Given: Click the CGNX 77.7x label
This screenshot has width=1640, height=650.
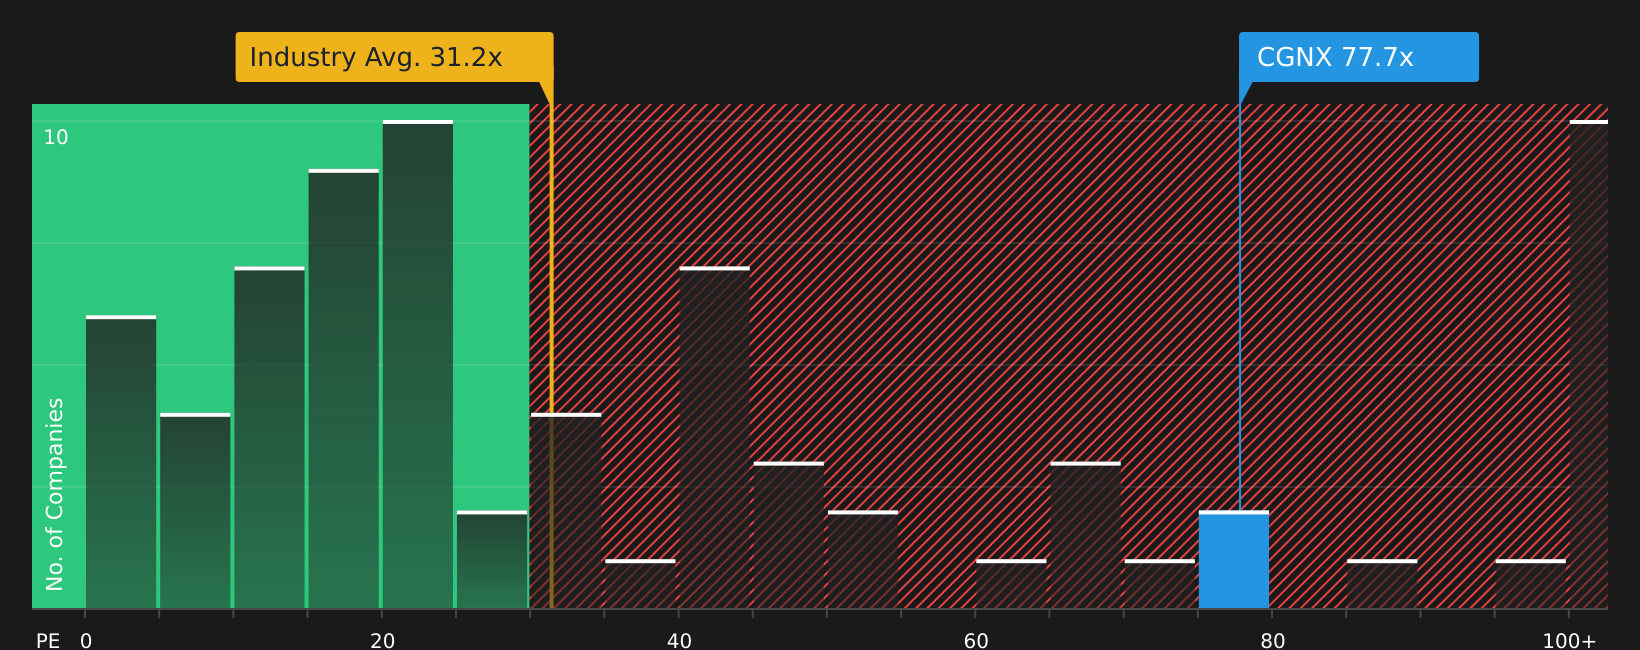Looking at the screenshot, I should 1358,57.
